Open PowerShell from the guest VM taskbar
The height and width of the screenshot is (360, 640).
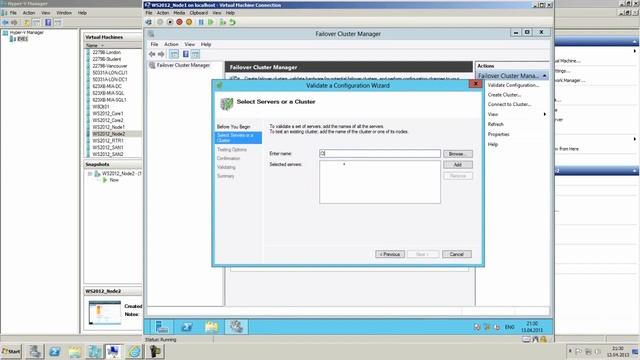[x=187, y=327]
